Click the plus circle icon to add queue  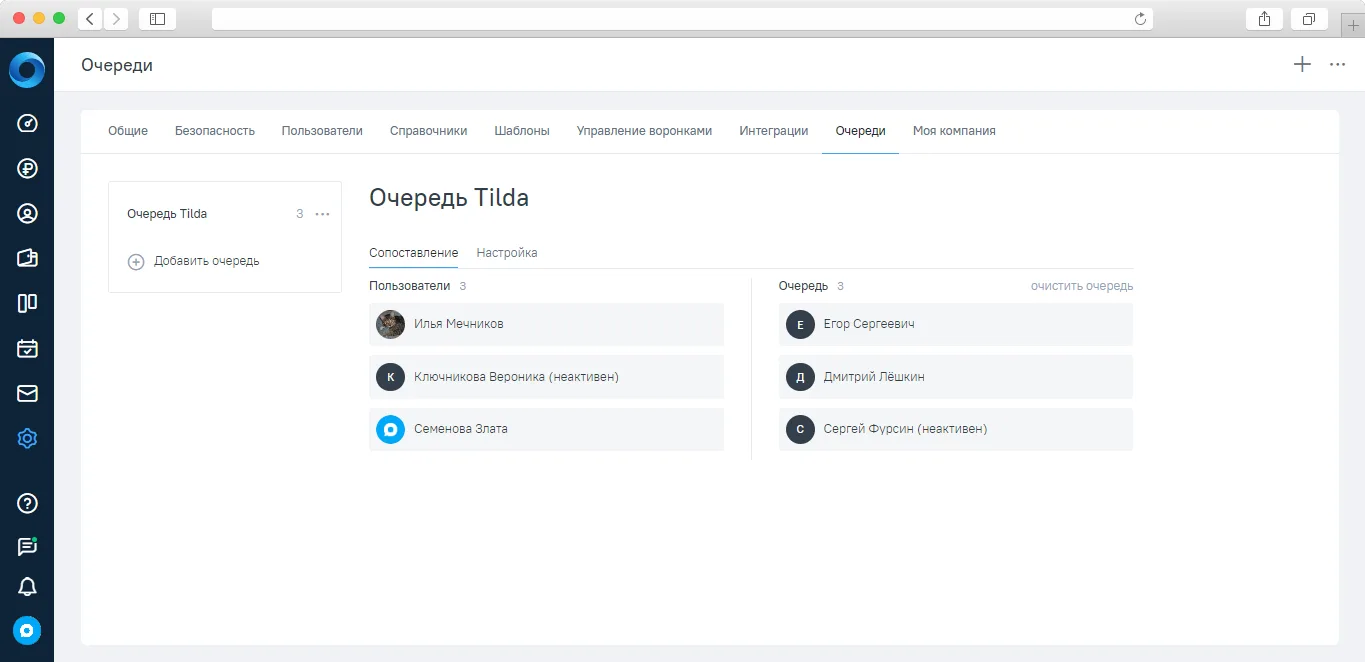pos(136,261)
